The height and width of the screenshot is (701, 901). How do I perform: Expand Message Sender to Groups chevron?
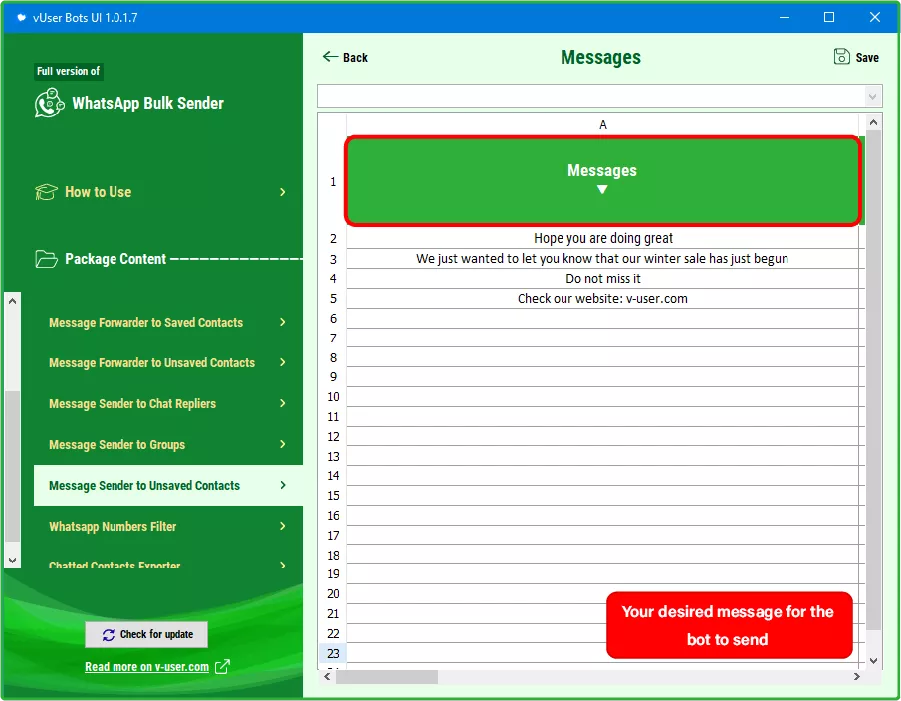coord(283,444)
